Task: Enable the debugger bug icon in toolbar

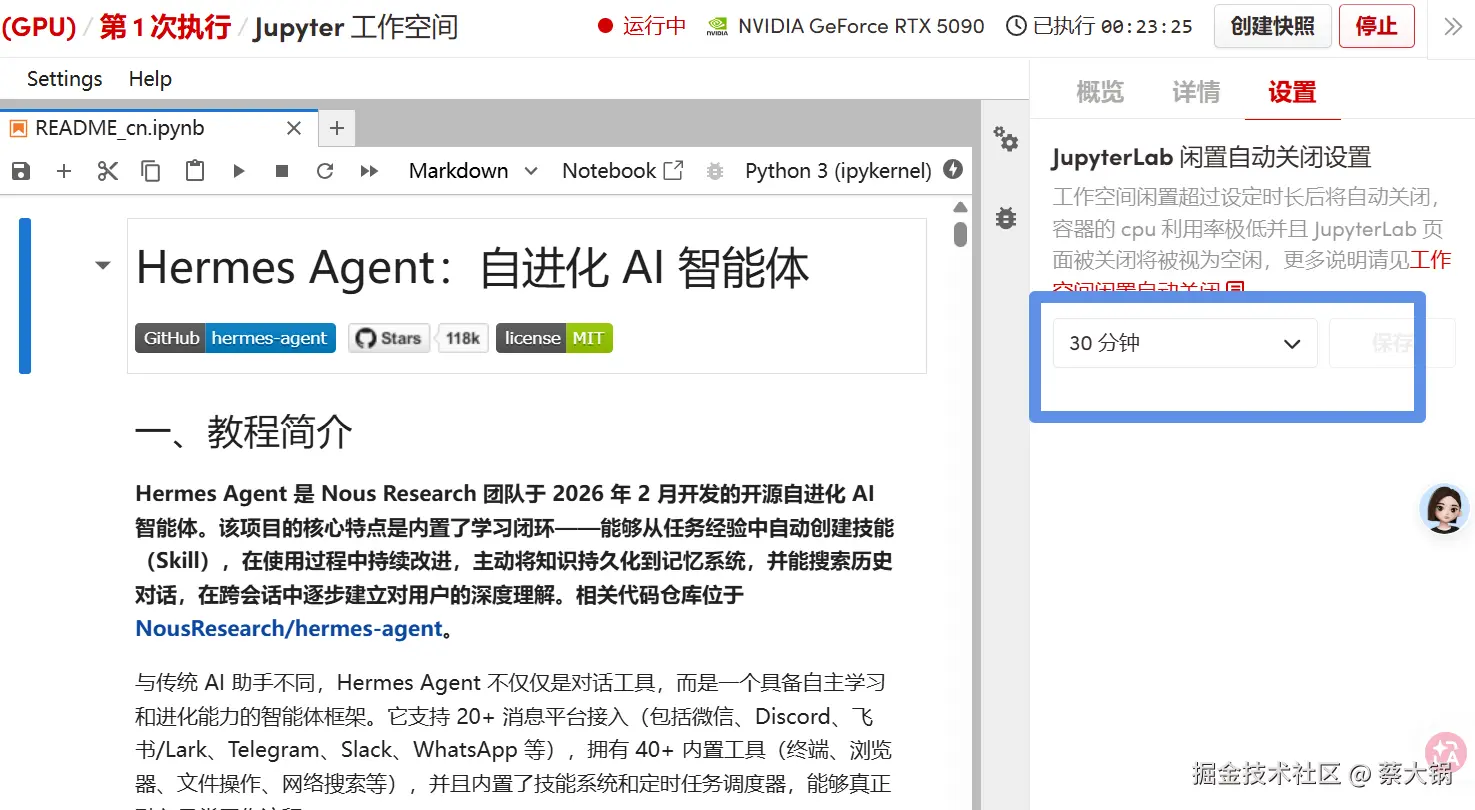Action: (714, 171)
